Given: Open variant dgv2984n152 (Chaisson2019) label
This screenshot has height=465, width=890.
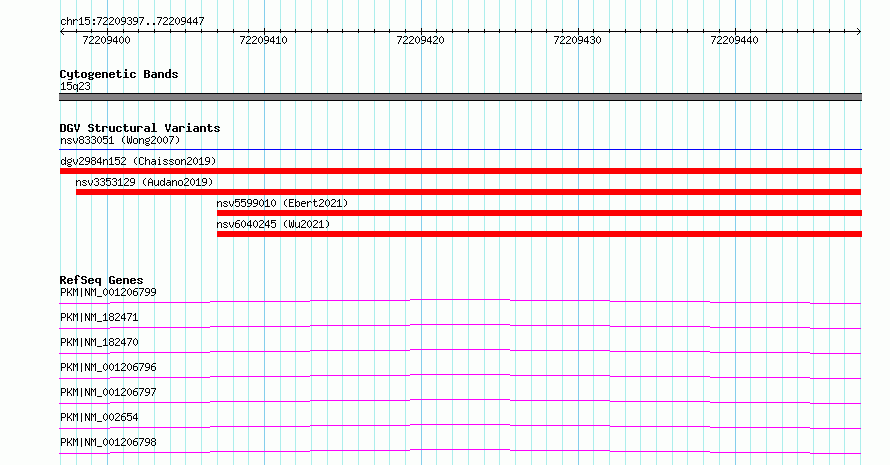Looking at the screenshot, I should point(138,161).
